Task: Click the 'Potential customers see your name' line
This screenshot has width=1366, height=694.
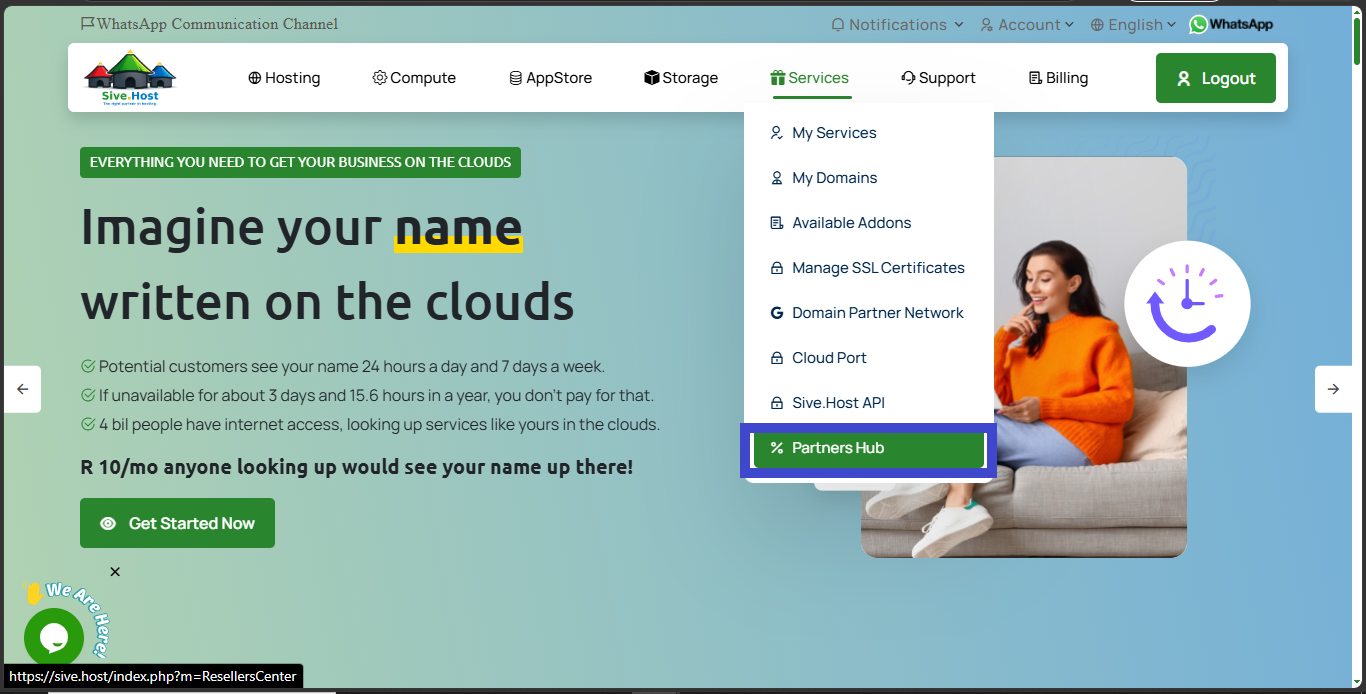Action: pyautogui.click(x=343, y=367)
